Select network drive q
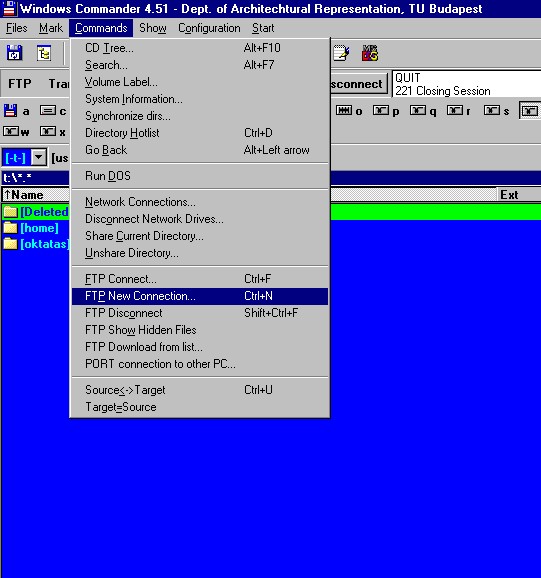541x578 pixels. (x=423, y=111)
